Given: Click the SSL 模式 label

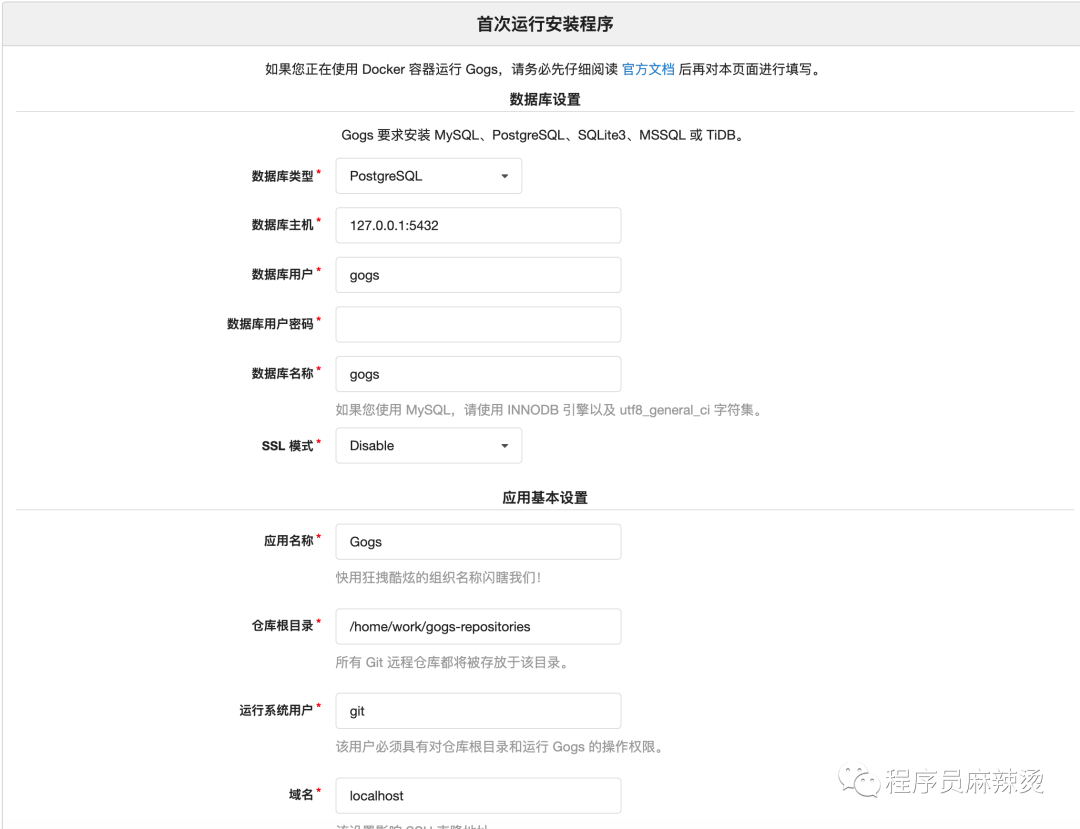Looking at the screenshot, I should coord(287,445).
